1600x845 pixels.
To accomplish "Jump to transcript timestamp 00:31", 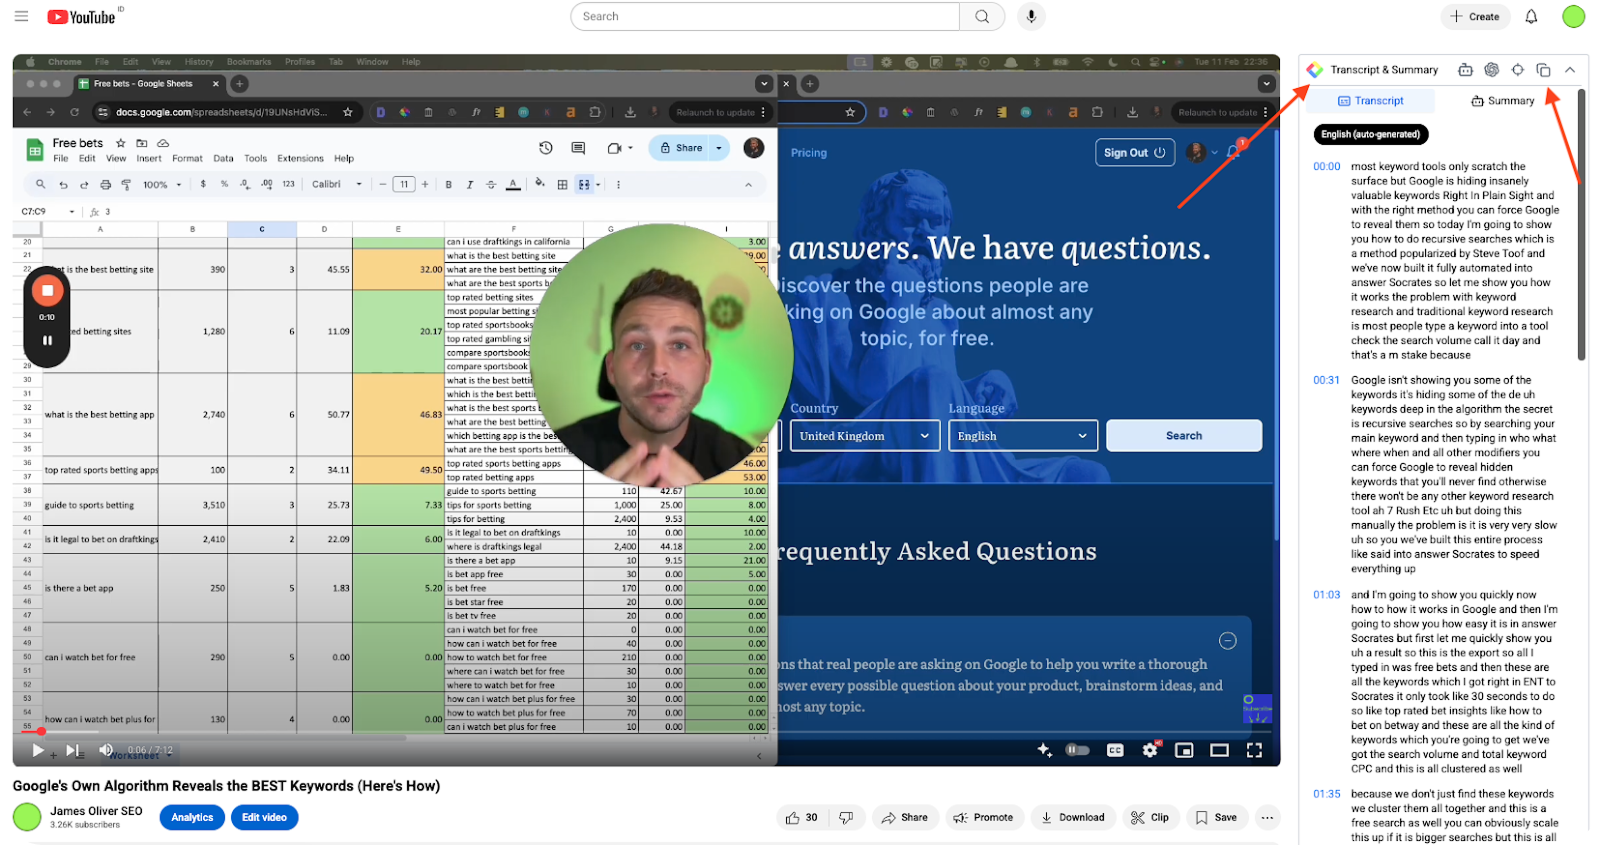I will [1326, 380].
